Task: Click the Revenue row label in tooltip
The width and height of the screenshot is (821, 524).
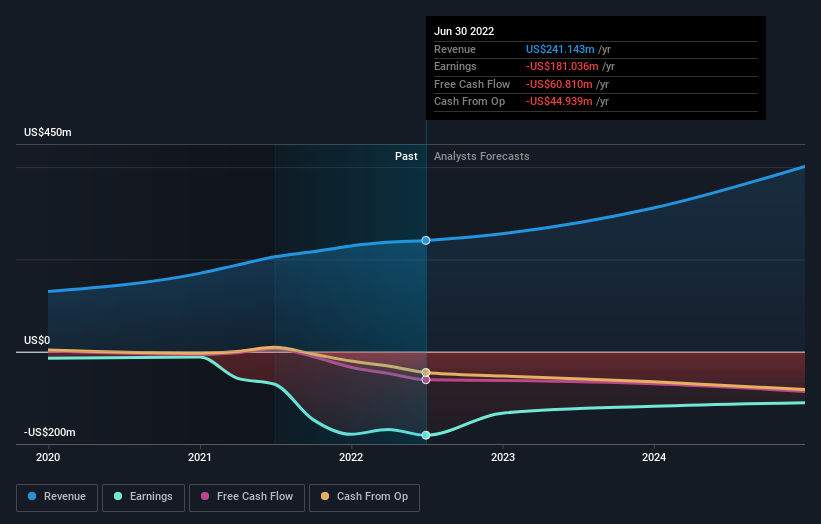Action: point(454,49)
